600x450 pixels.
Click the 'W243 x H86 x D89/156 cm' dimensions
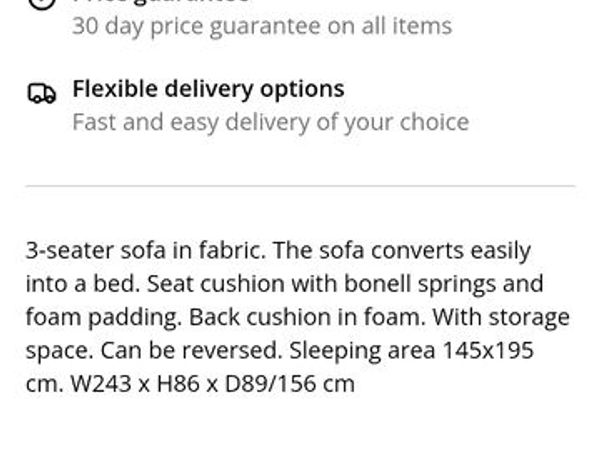click(212, 384)
